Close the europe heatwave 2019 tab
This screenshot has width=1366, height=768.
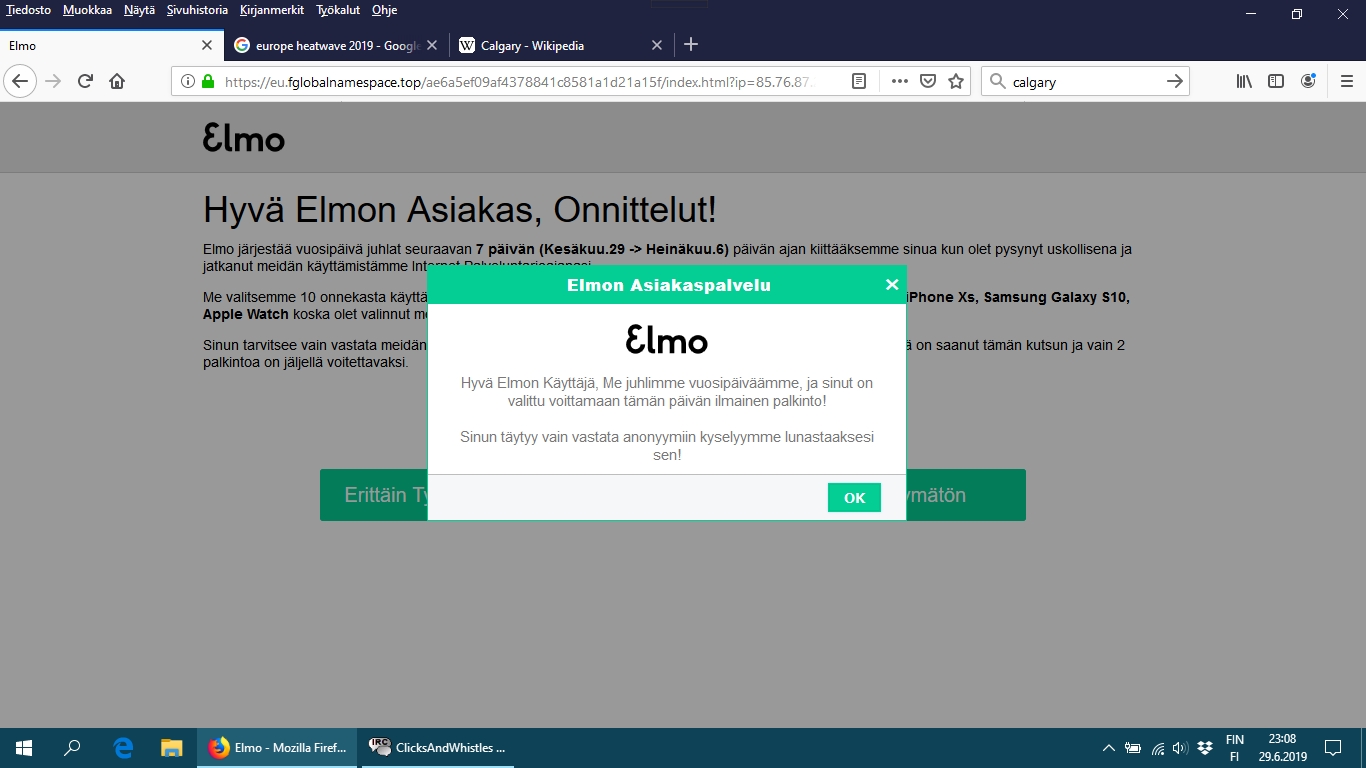pos(432,45)
